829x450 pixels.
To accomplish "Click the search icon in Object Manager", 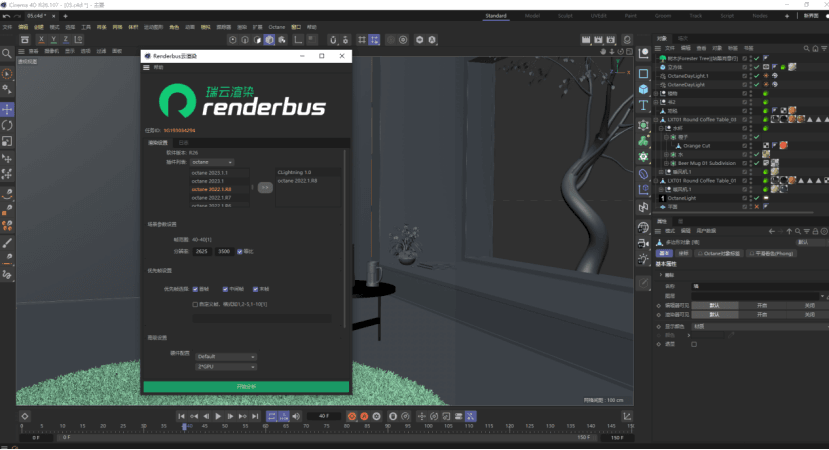I will 807,48.
